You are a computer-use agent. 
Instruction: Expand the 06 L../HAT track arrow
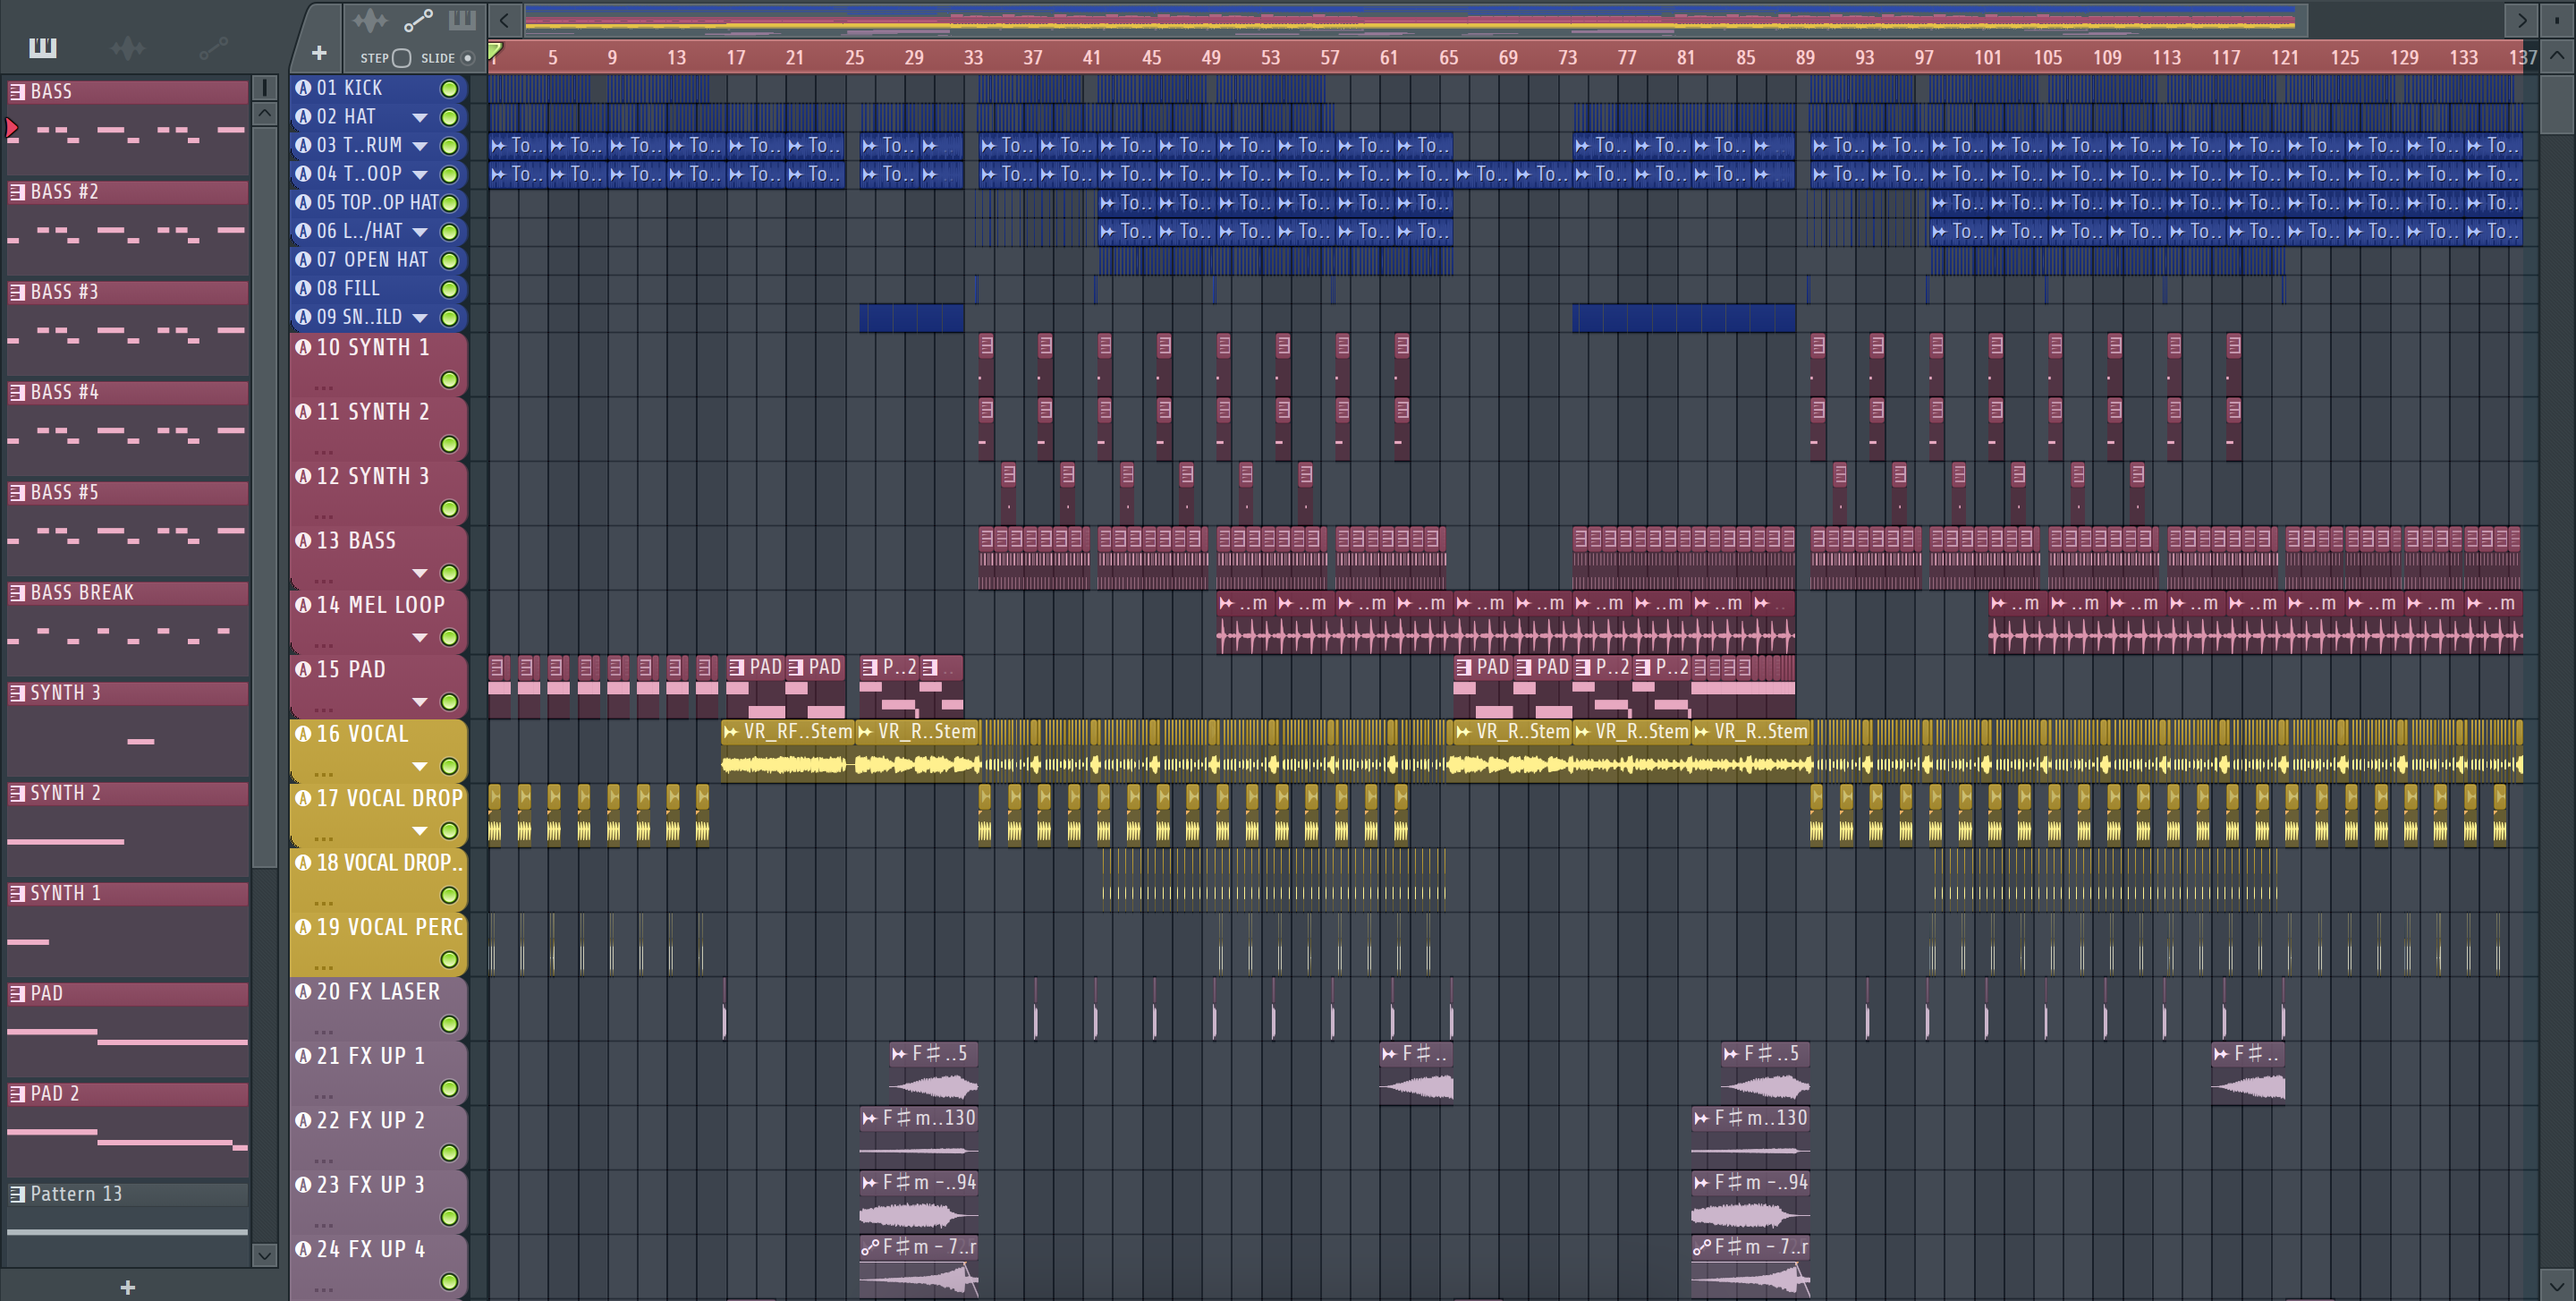tap(420, 232)
